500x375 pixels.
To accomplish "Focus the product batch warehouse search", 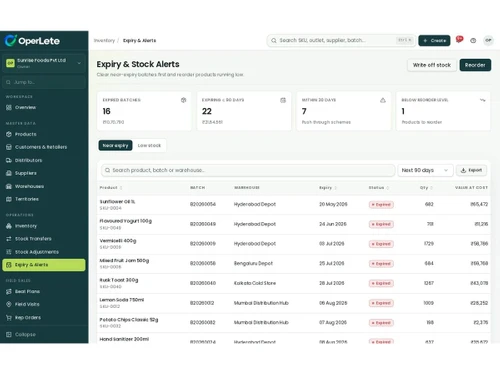I will [x=248, y=170].
